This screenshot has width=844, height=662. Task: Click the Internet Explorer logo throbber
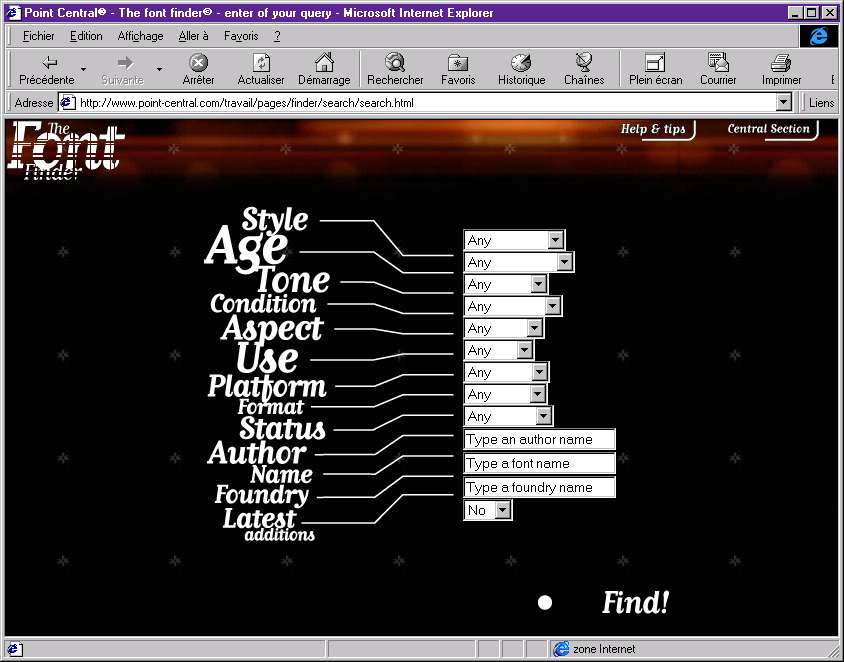click(x=818, y=36)
